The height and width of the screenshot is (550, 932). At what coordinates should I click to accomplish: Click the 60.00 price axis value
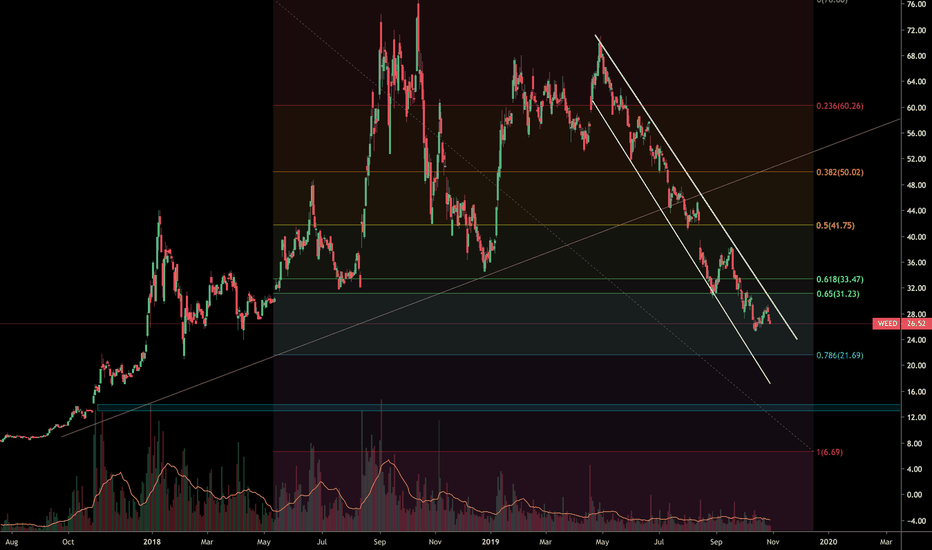pyautogui.click(x=916, y=108)
